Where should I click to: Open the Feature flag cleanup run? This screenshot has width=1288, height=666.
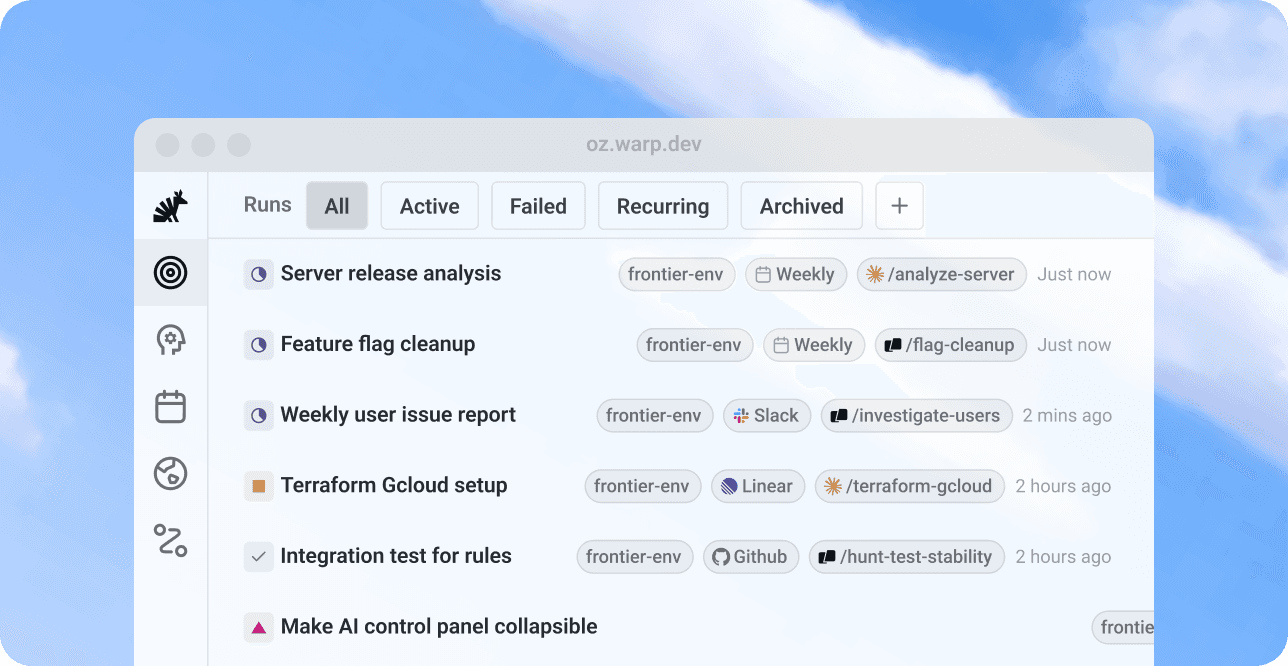[x=378, y=344]
